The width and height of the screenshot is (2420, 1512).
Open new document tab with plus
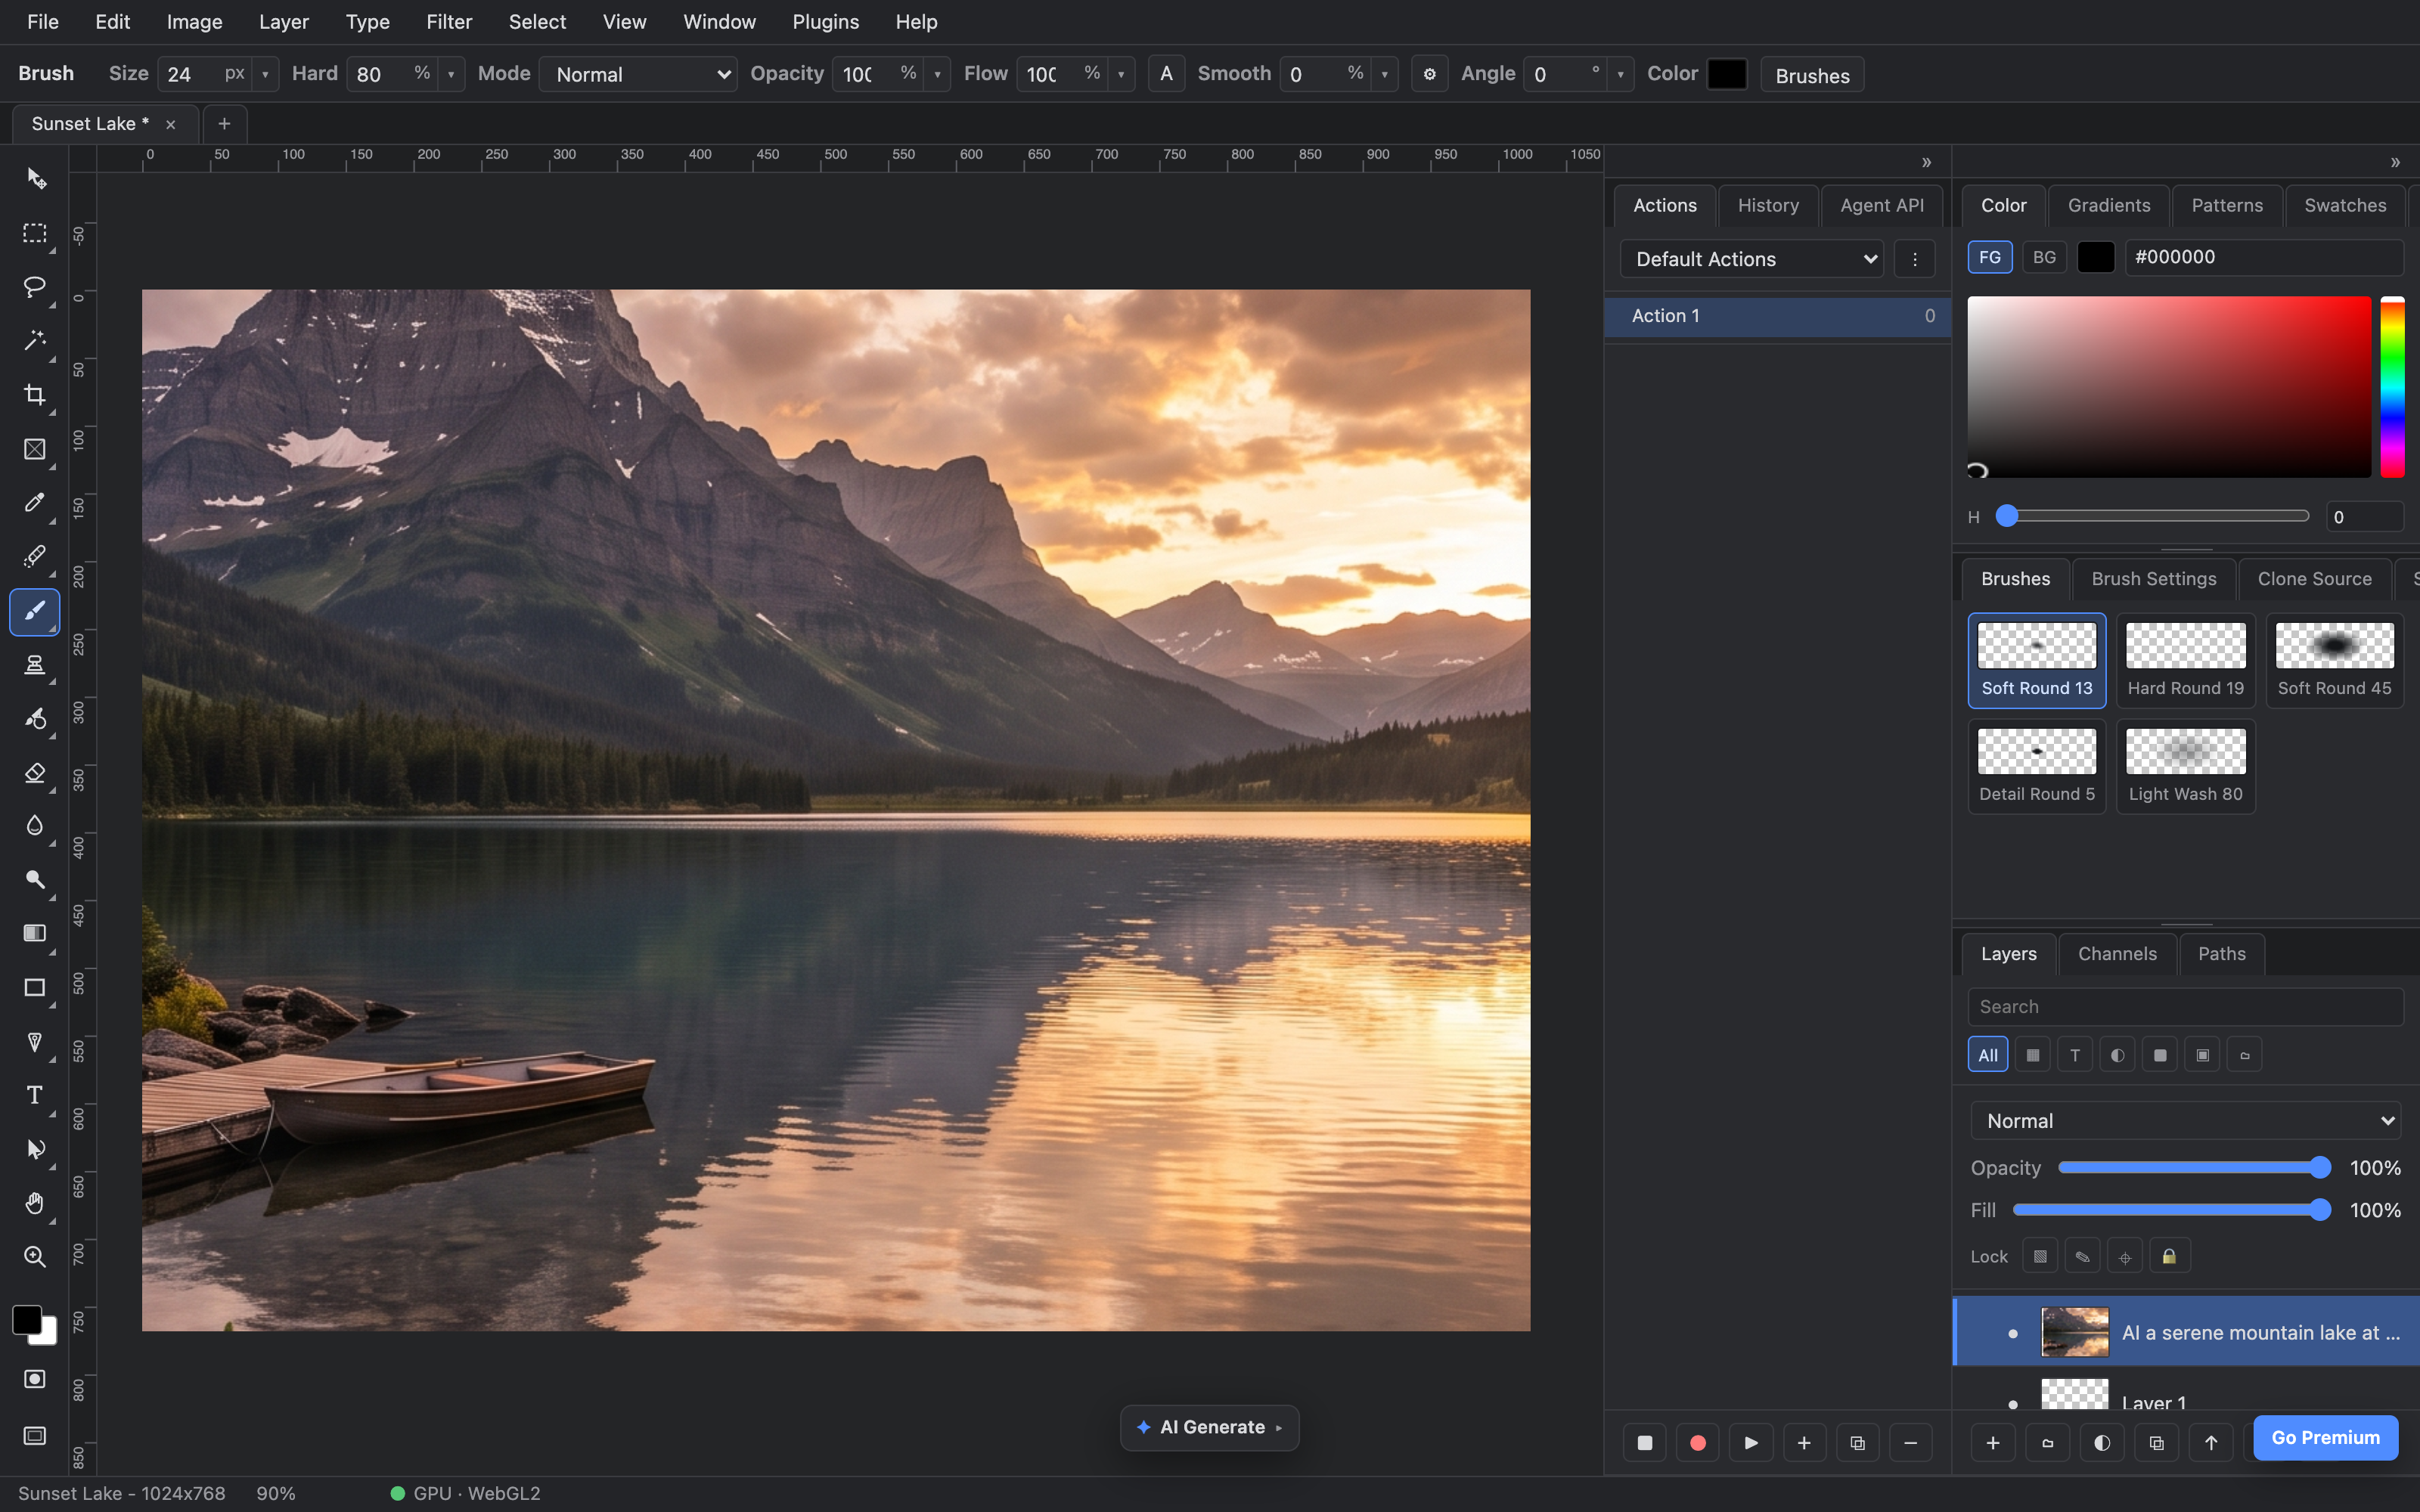[224, 123]
